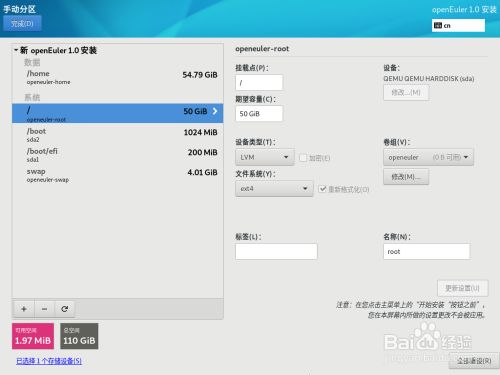Open the LVM device type dropdown
The width and height of the screenshot is (500, 375).
[265, 157]
